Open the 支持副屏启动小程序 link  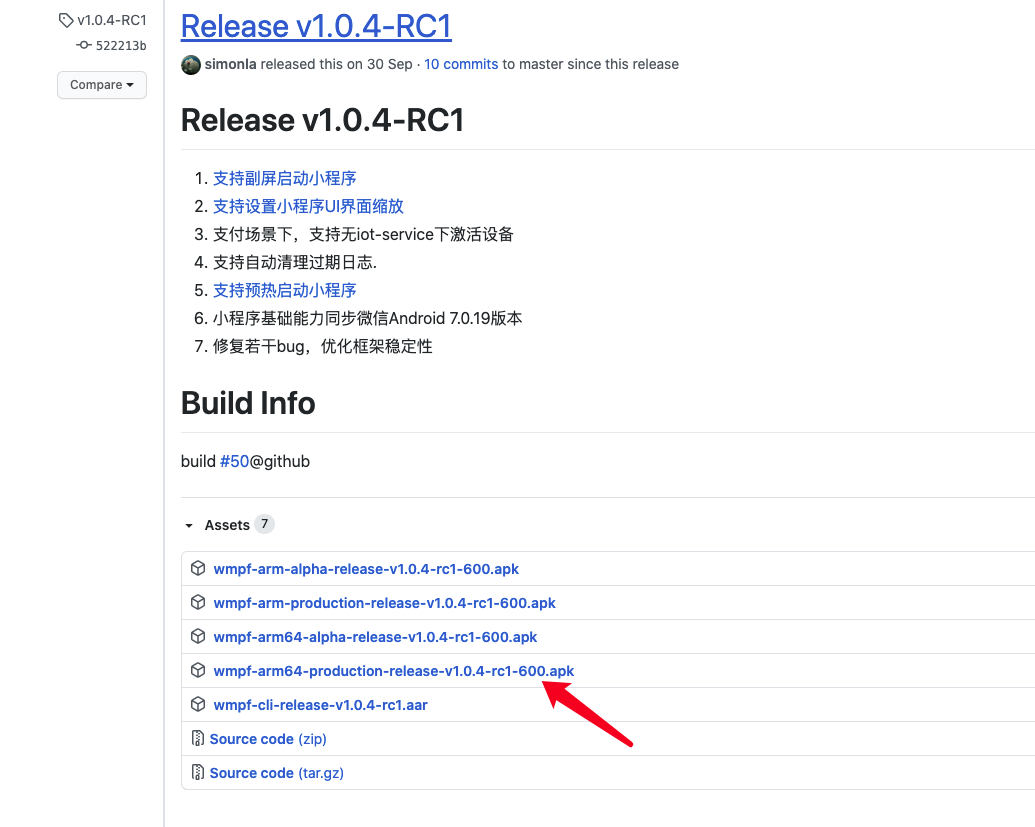coord(285,177)
